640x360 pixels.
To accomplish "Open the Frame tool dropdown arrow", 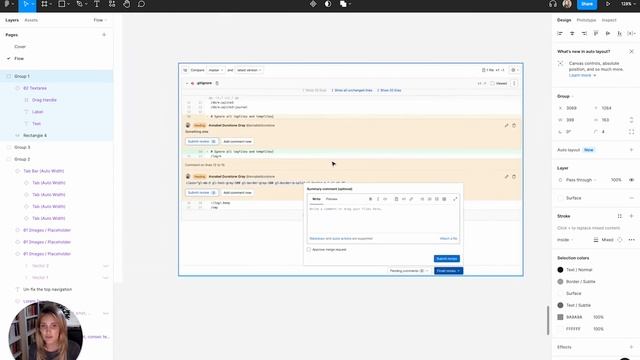I will point(51,4).
